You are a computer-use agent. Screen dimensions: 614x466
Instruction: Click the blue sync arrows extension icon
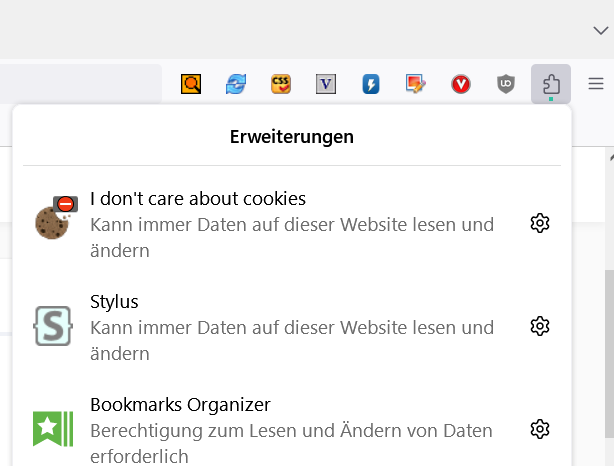point(236,84)
